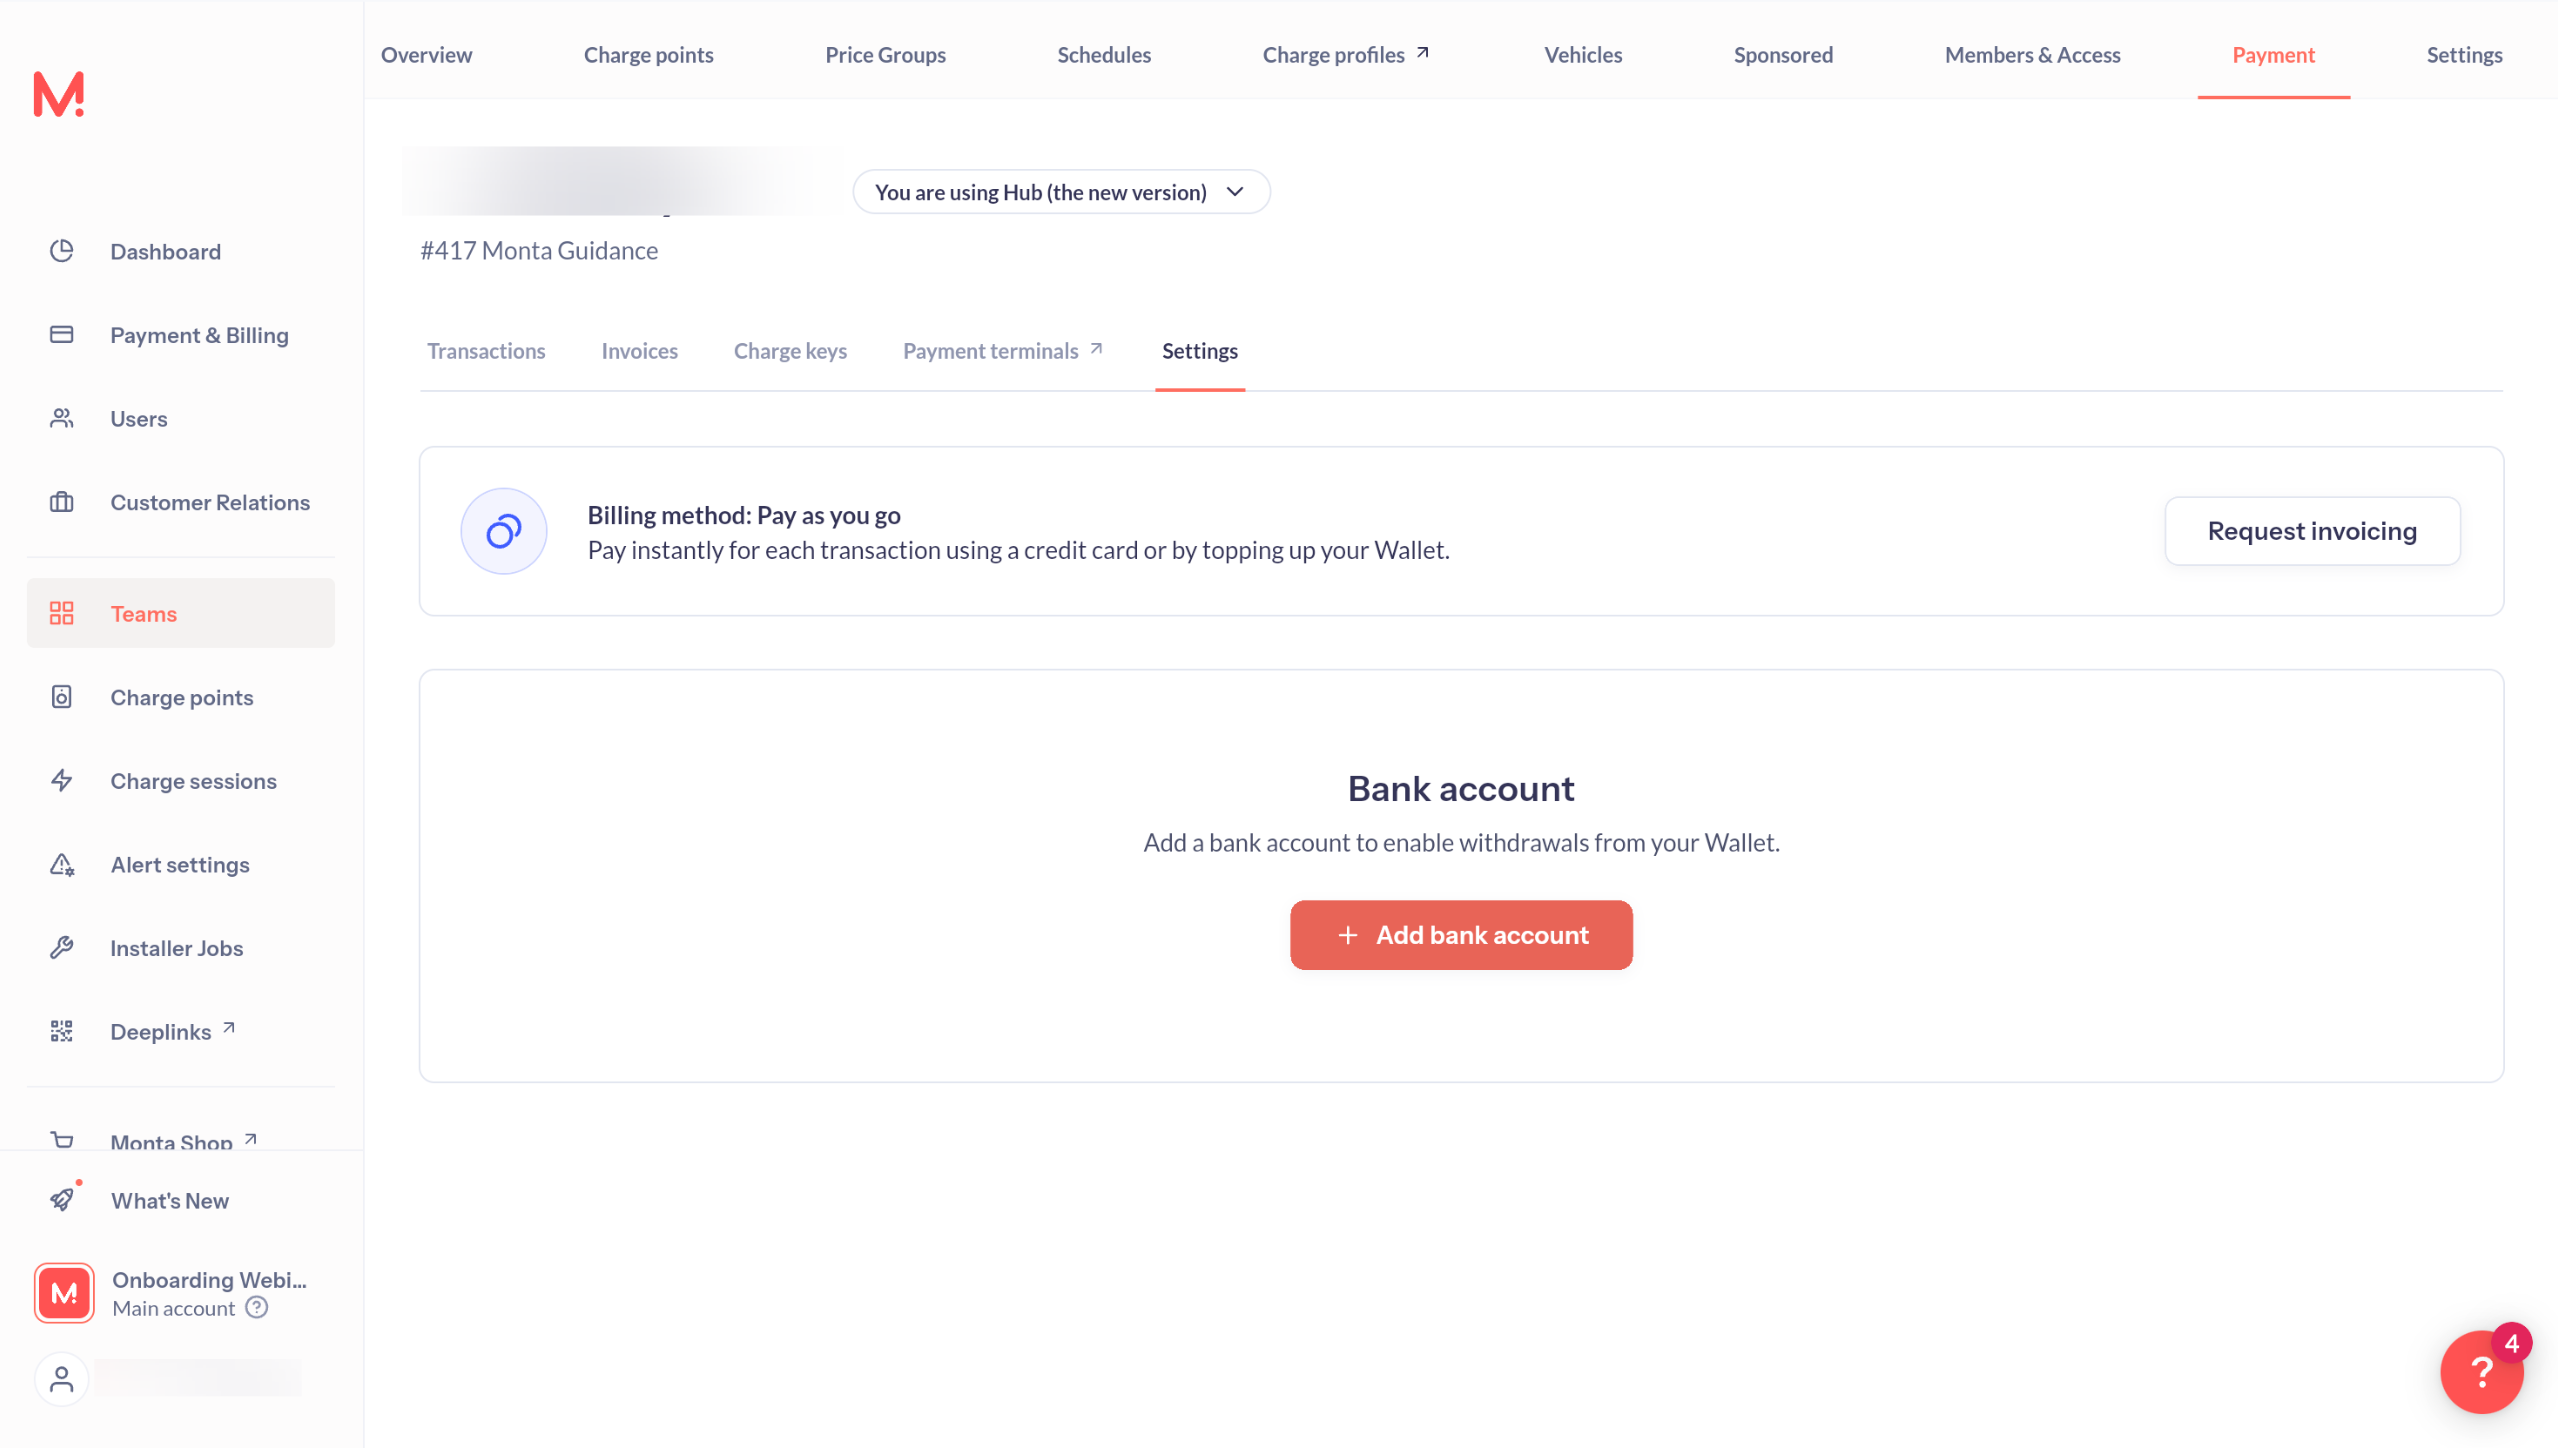Open the Dashboard pie chart icon
This screenshot has height=1448, width=2558.
point(62,251)
